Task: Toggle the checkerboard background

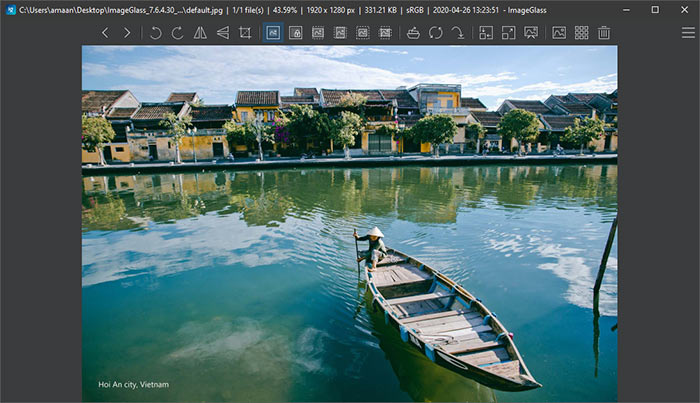Action: coord(581,33)
